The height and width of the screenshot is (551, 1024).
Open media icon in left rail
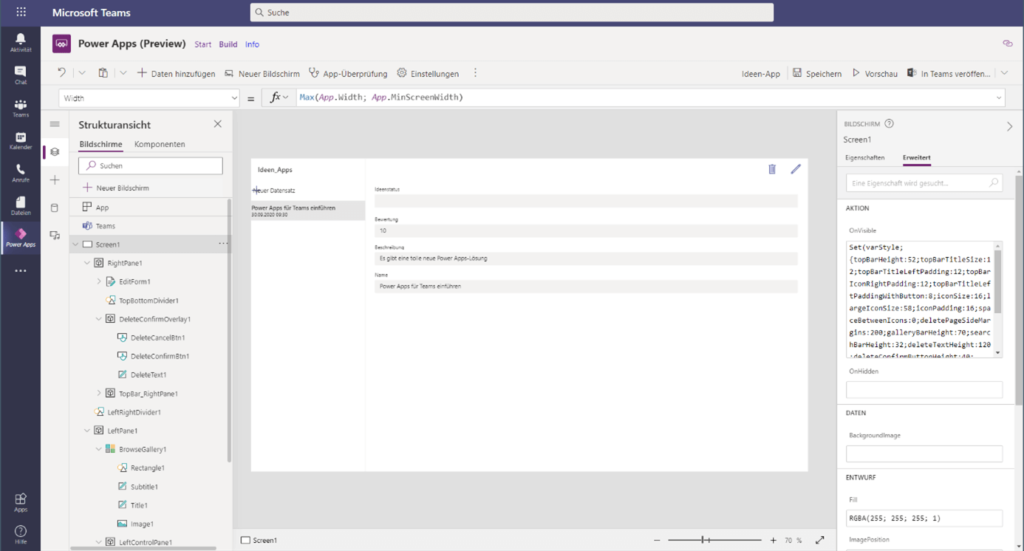click(x=55, y=235)
